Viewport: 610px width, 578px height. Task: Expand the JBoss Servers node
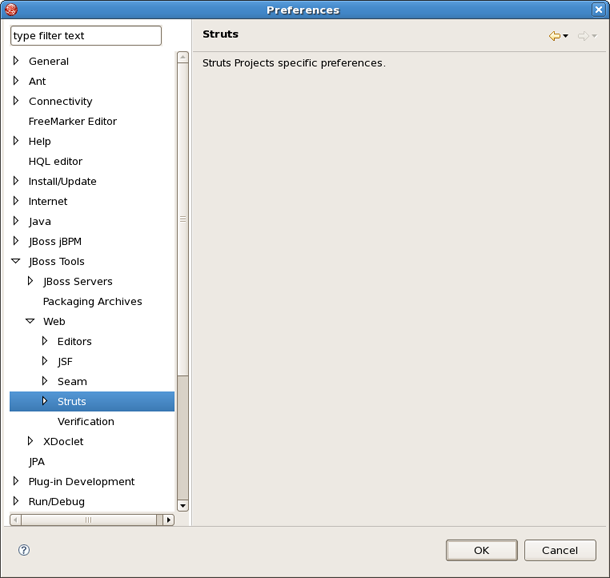pyautogui.click(x=30, y=281)
